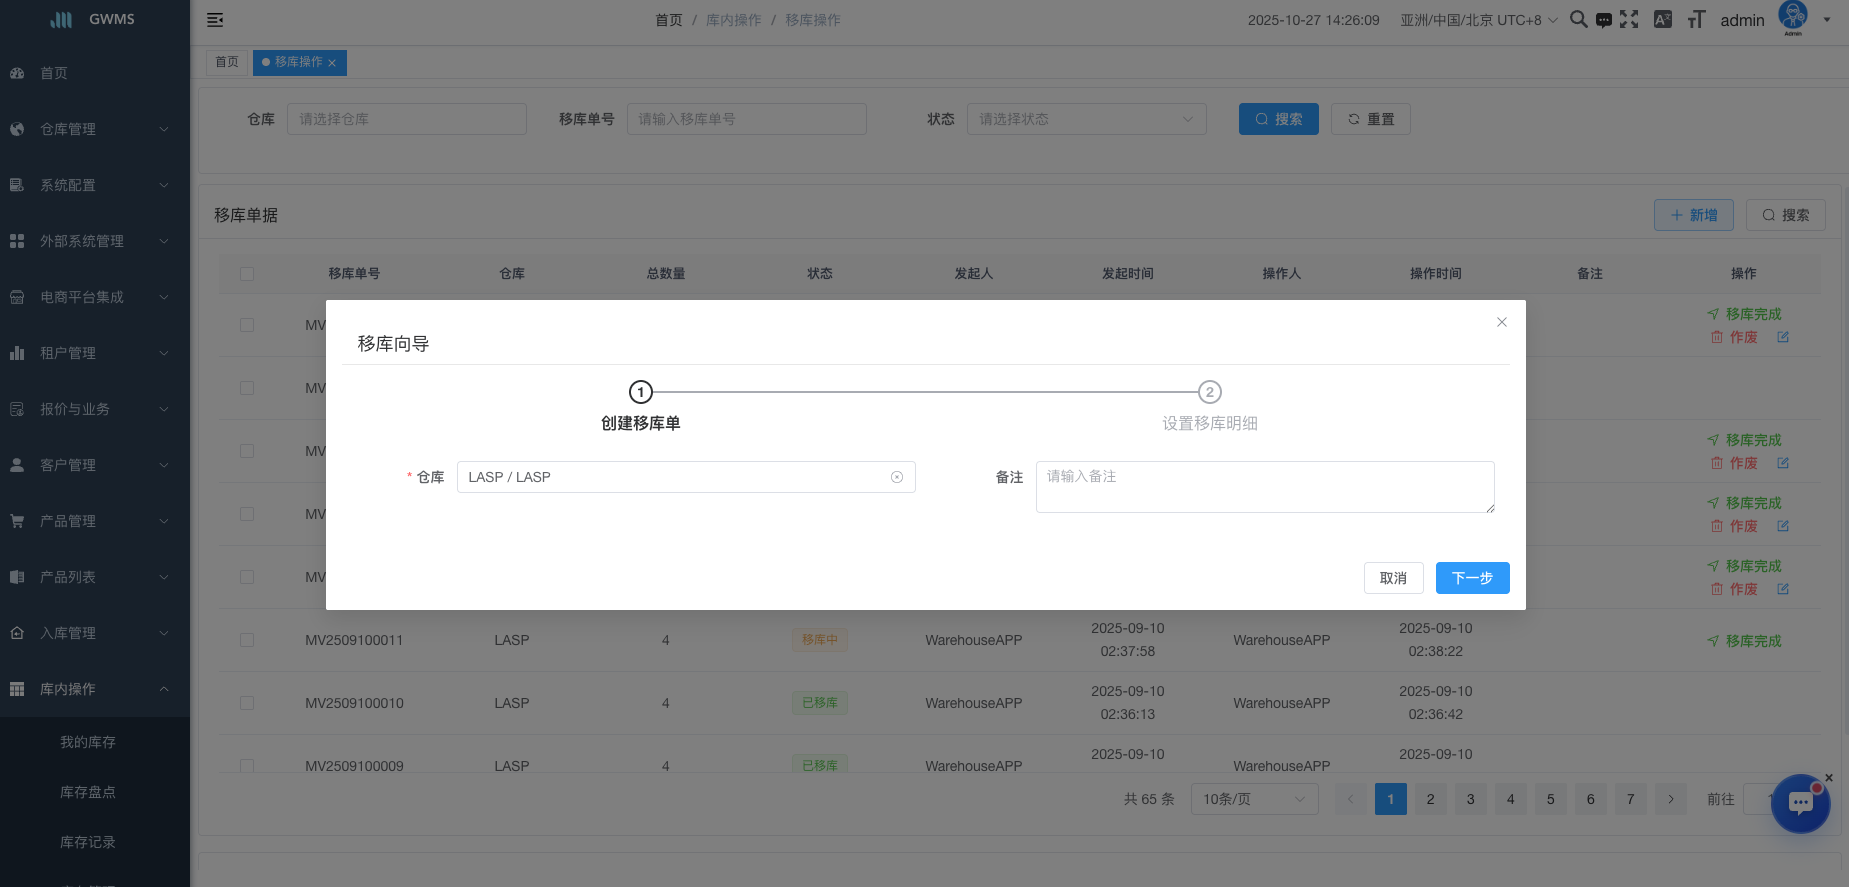Expand 客户管理 sidebar menu
The width and height of the screenshot is (1849, 887).
[95, 465]
